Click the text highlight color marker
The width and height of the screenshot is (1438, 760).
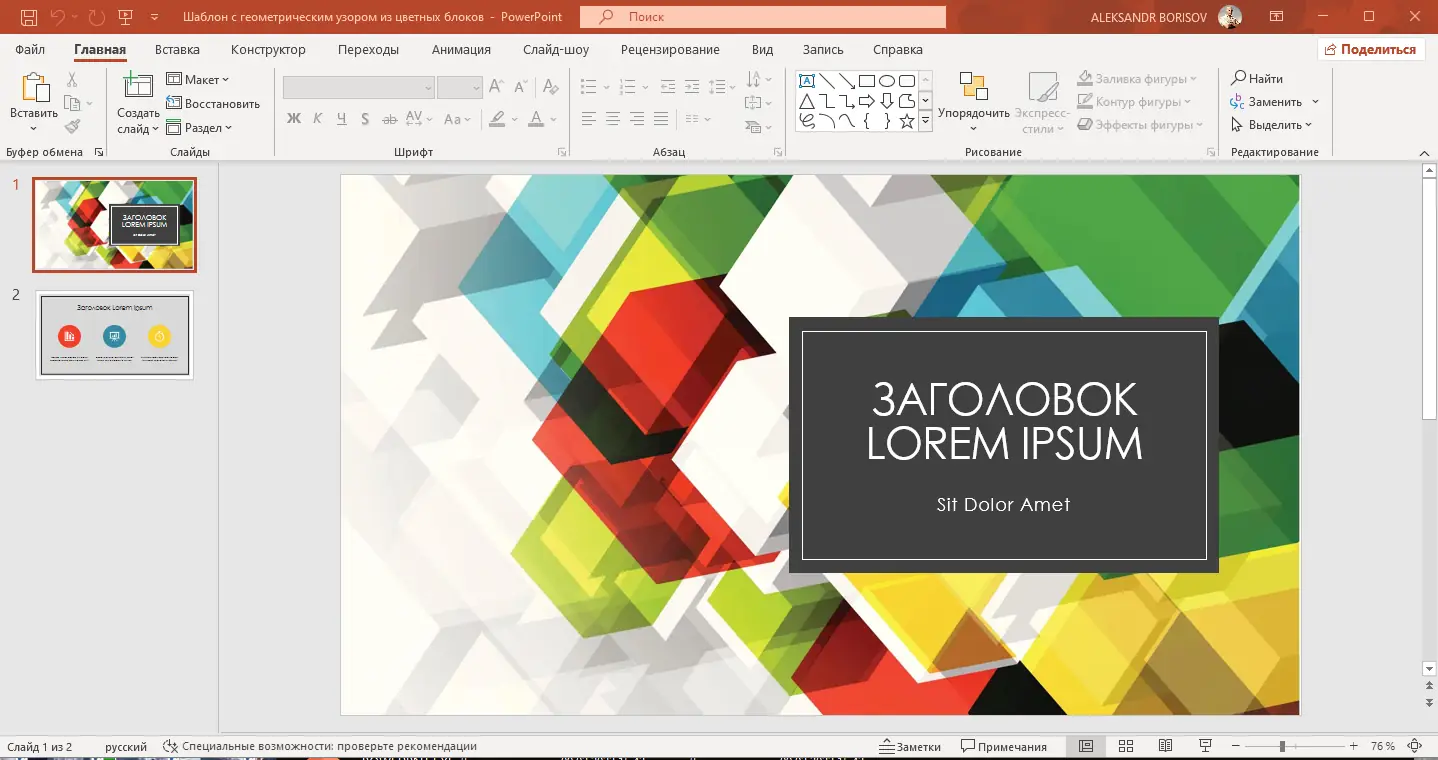coord(497,119)
